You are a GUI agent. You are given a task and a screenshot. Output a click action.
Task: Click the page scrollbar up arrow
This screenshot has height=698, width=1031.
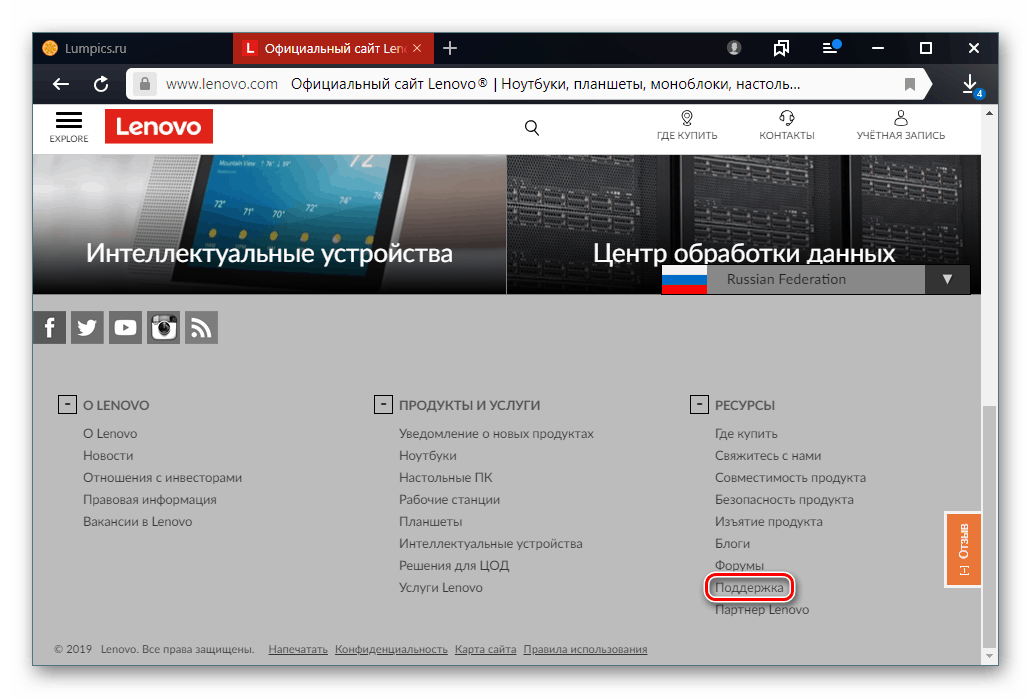click(989, 114)
